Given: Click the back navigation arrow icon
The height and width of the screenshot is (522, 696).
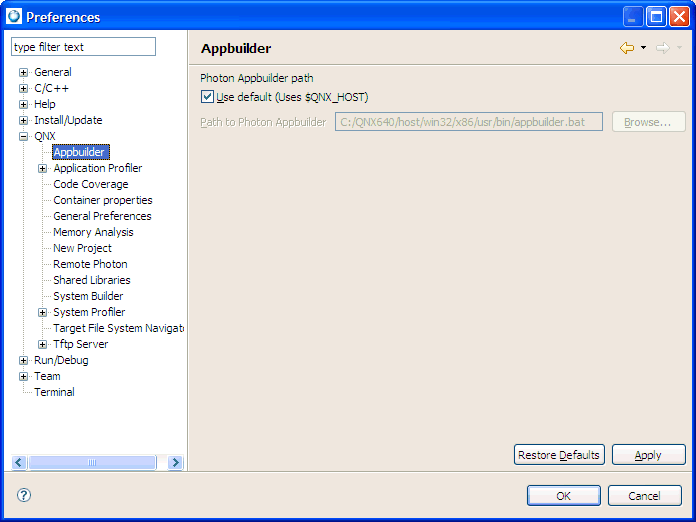Looking at the screenshot, I should [626, 48].
